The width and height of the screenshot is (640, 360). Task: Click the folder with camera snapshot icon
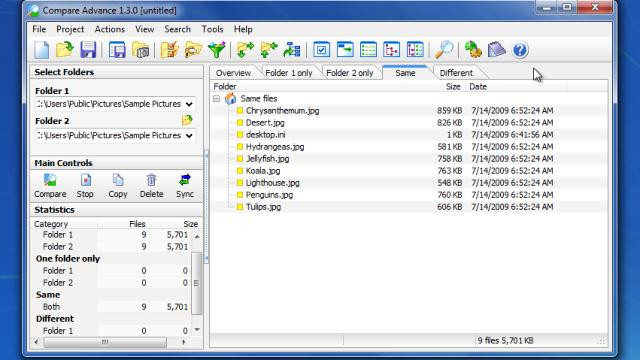click(x=140, y=50)
